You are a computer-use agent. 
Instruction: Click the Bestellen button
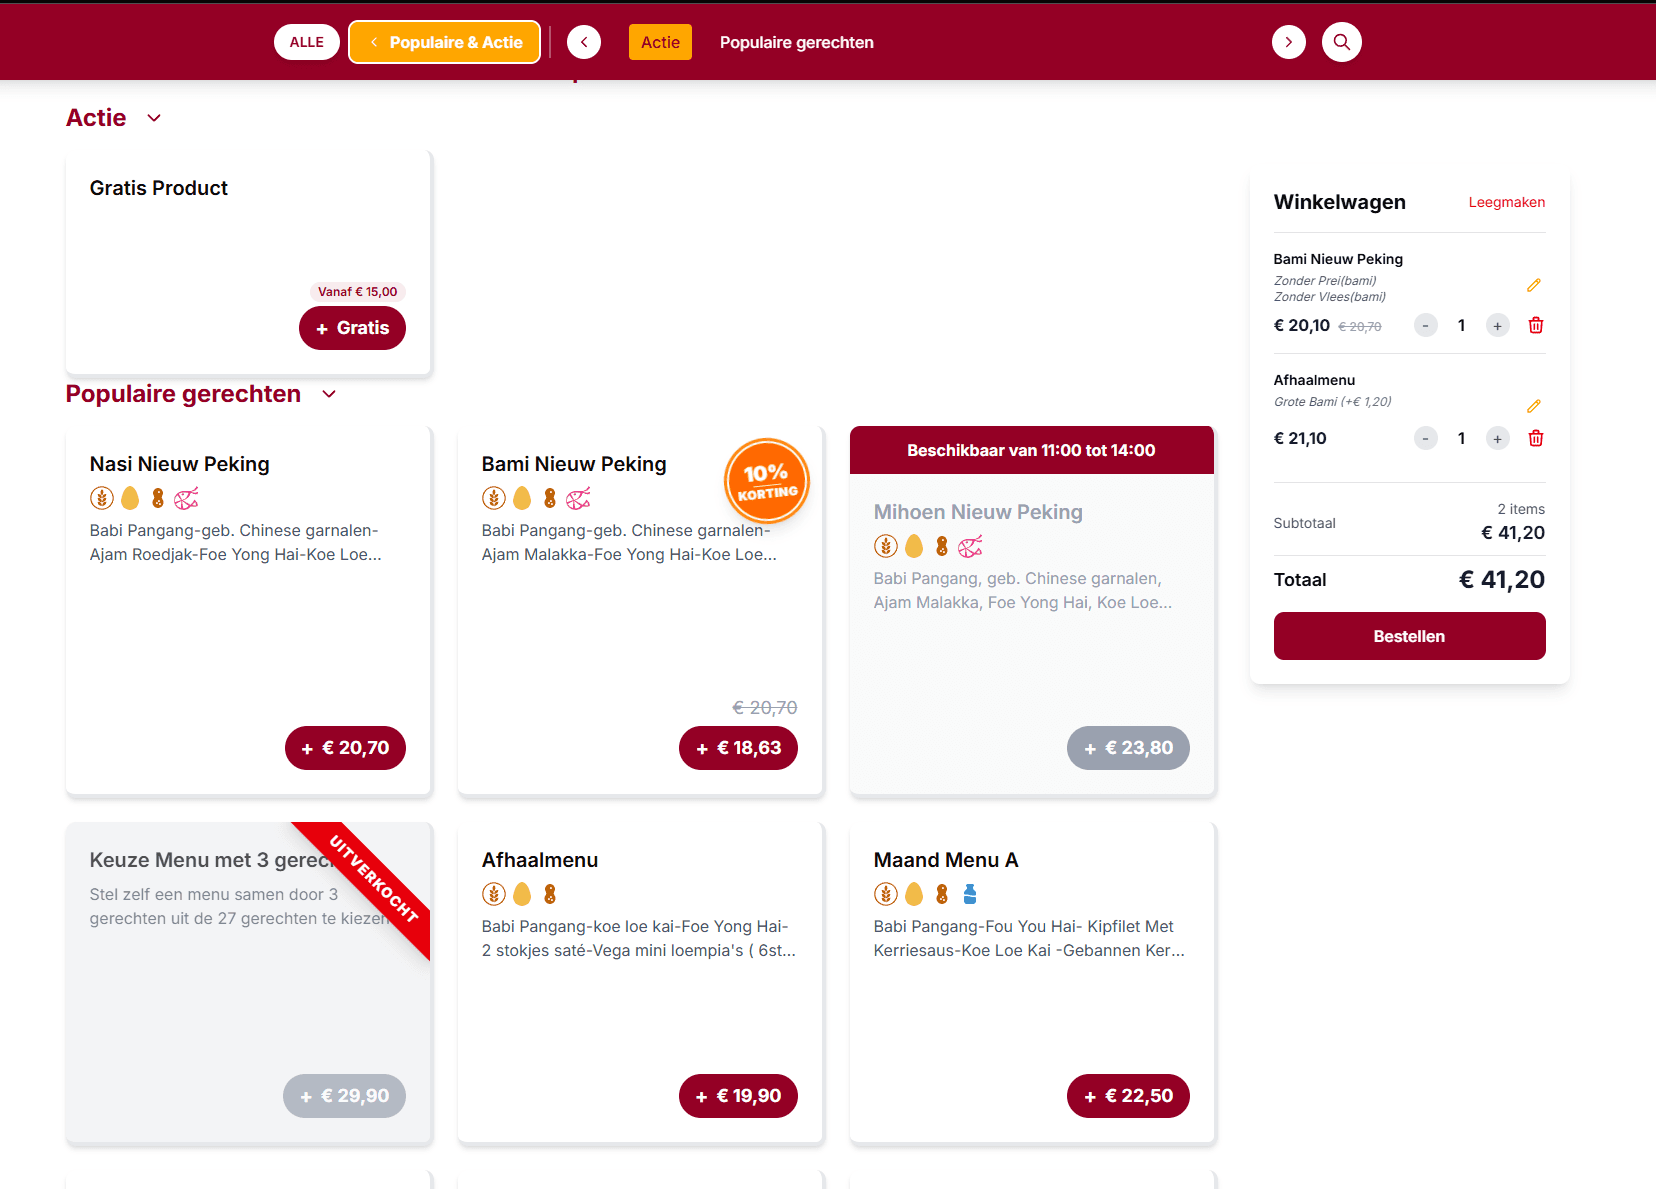1409,636
